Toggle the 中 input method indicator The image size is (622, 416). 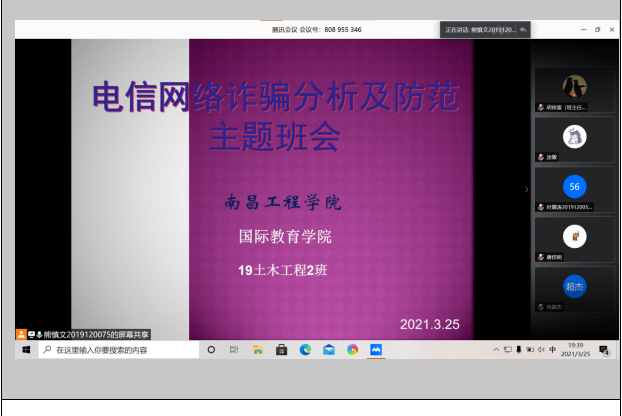point(552,350)
